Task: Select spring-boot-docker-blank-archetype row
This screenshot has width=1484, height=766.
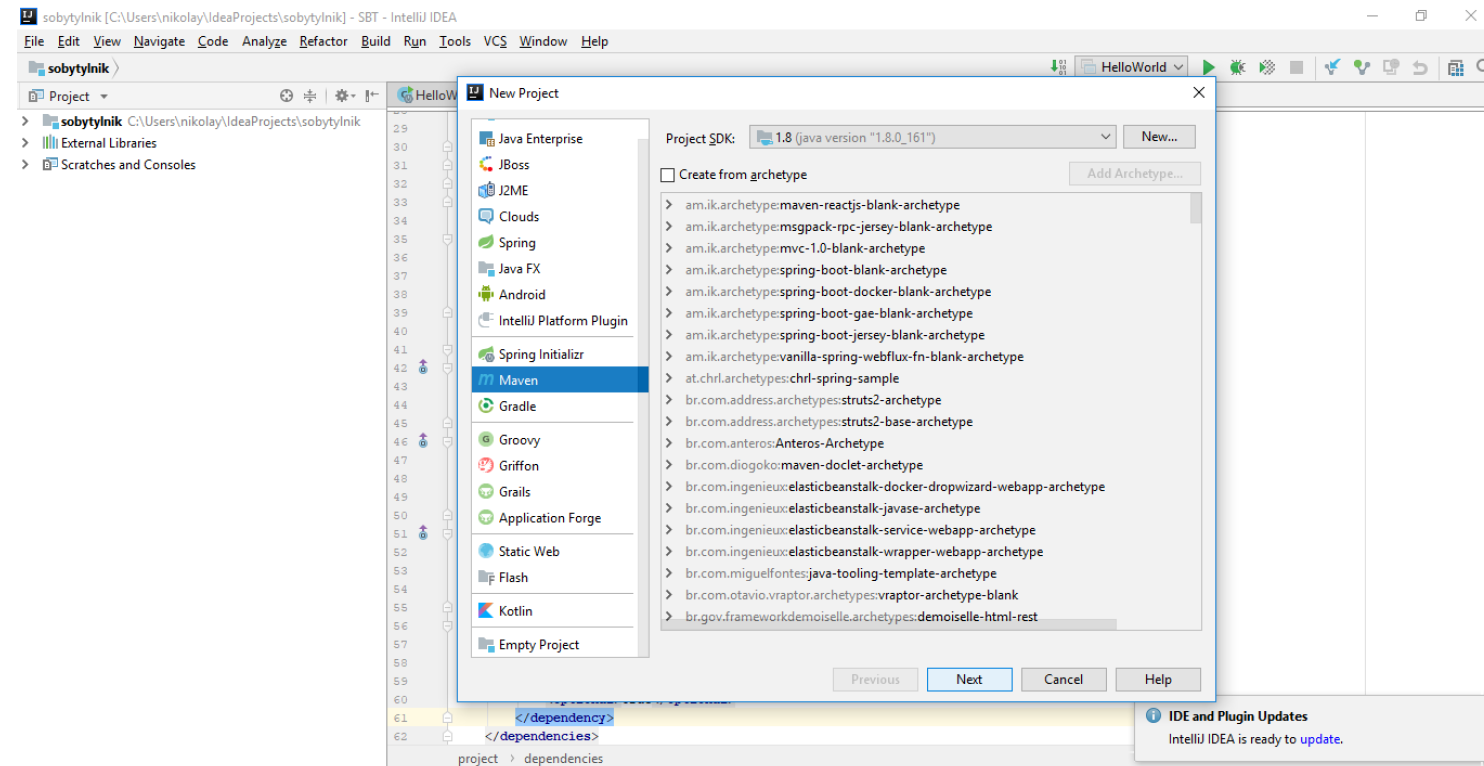Action: (926, 292)
